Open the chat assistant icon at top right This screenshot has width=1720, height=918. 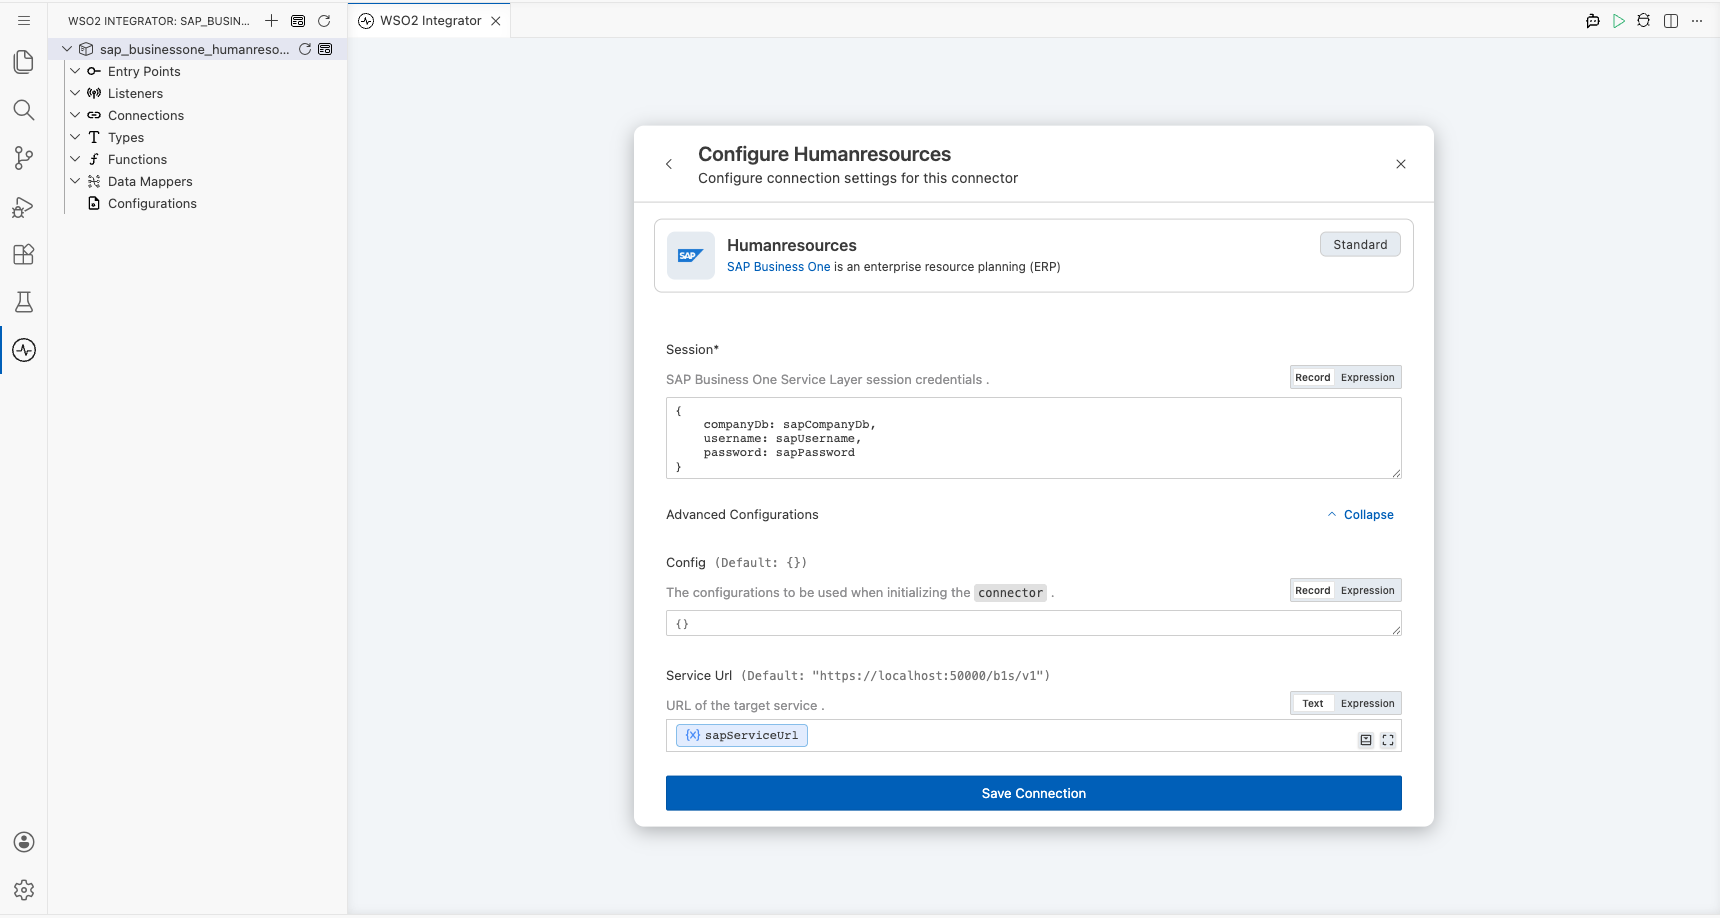click(1593, 21)
